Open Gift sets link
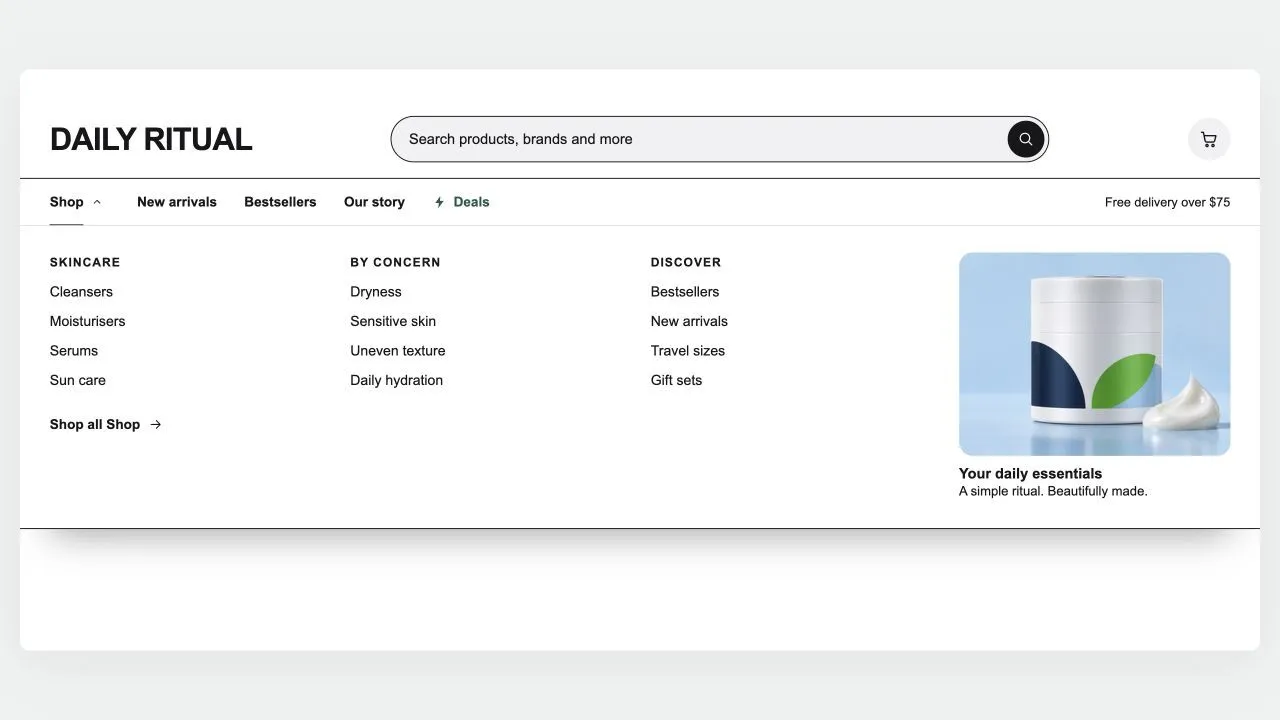This screenshot has height=720, width=1280. click(677, 380)
